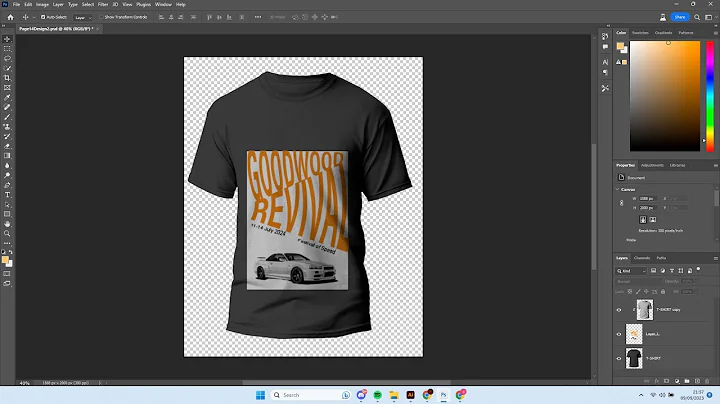Select the Move tool in the toolbox
This screenshot has width=720, height=404.
point(7,39)
